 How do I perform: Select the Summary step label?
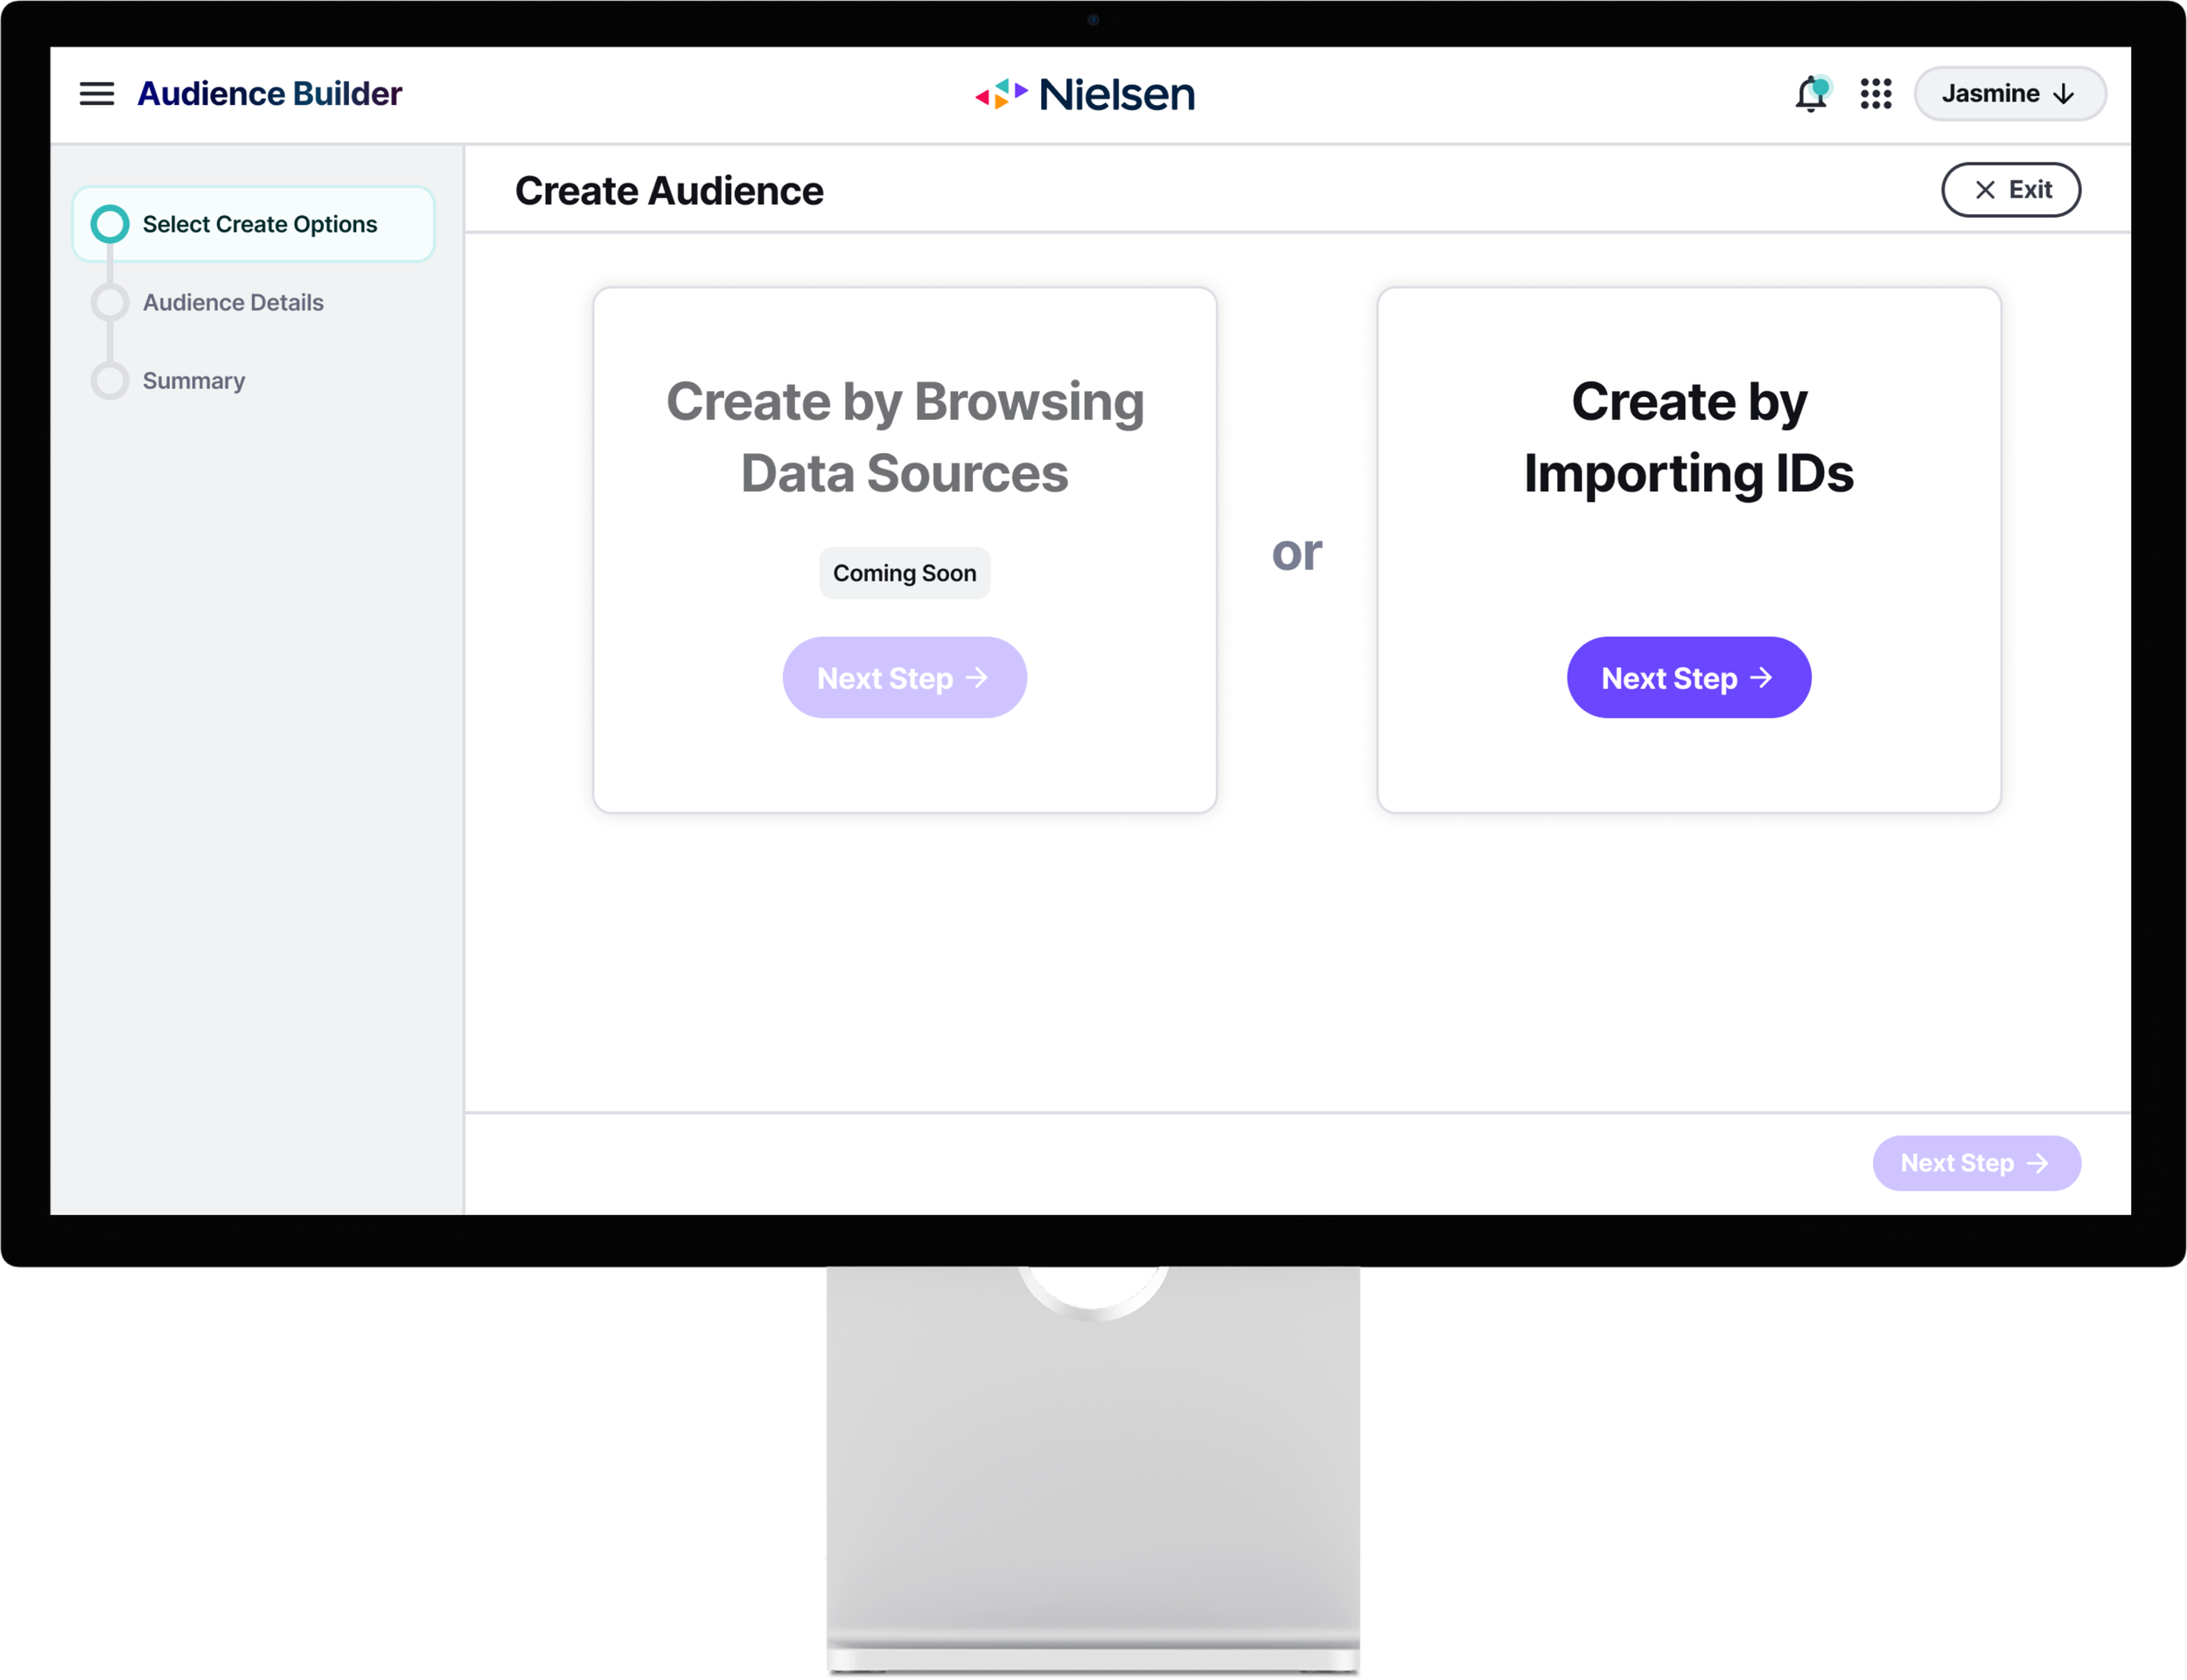194,381
